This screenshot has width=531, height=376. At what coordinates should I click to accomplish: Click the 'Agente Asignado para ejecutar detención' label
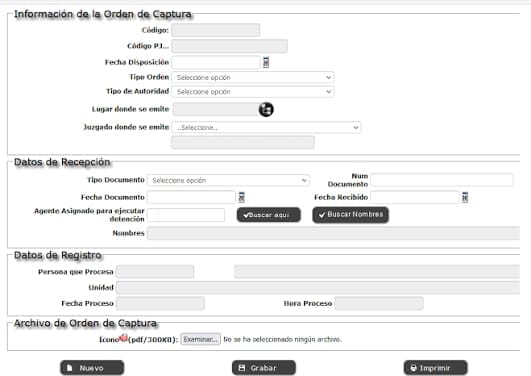(x=89, y=215)
